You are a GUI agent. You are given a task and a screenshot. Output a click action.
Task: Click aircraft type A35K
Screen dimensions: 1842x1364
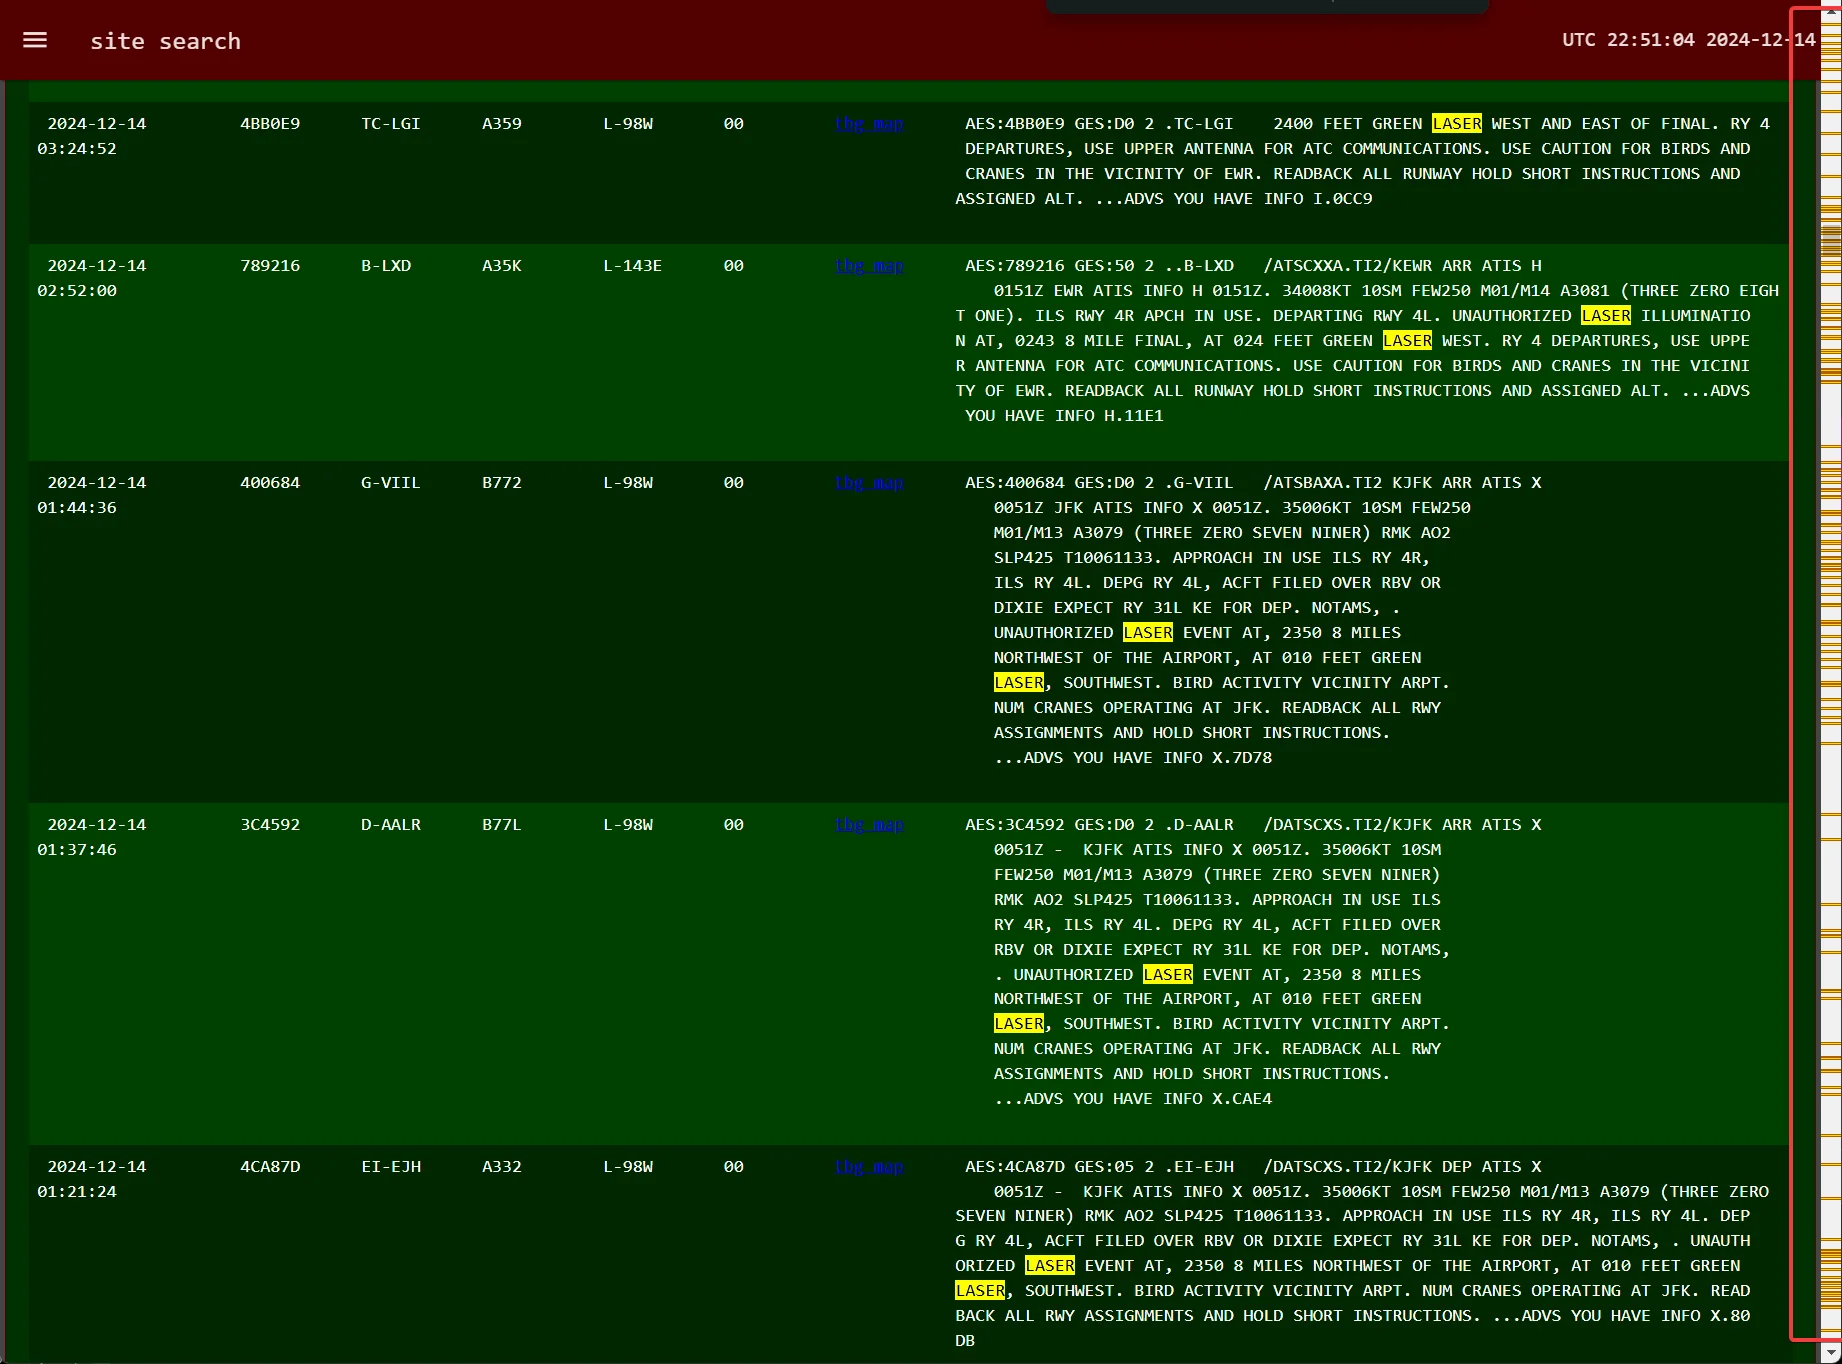502,266
